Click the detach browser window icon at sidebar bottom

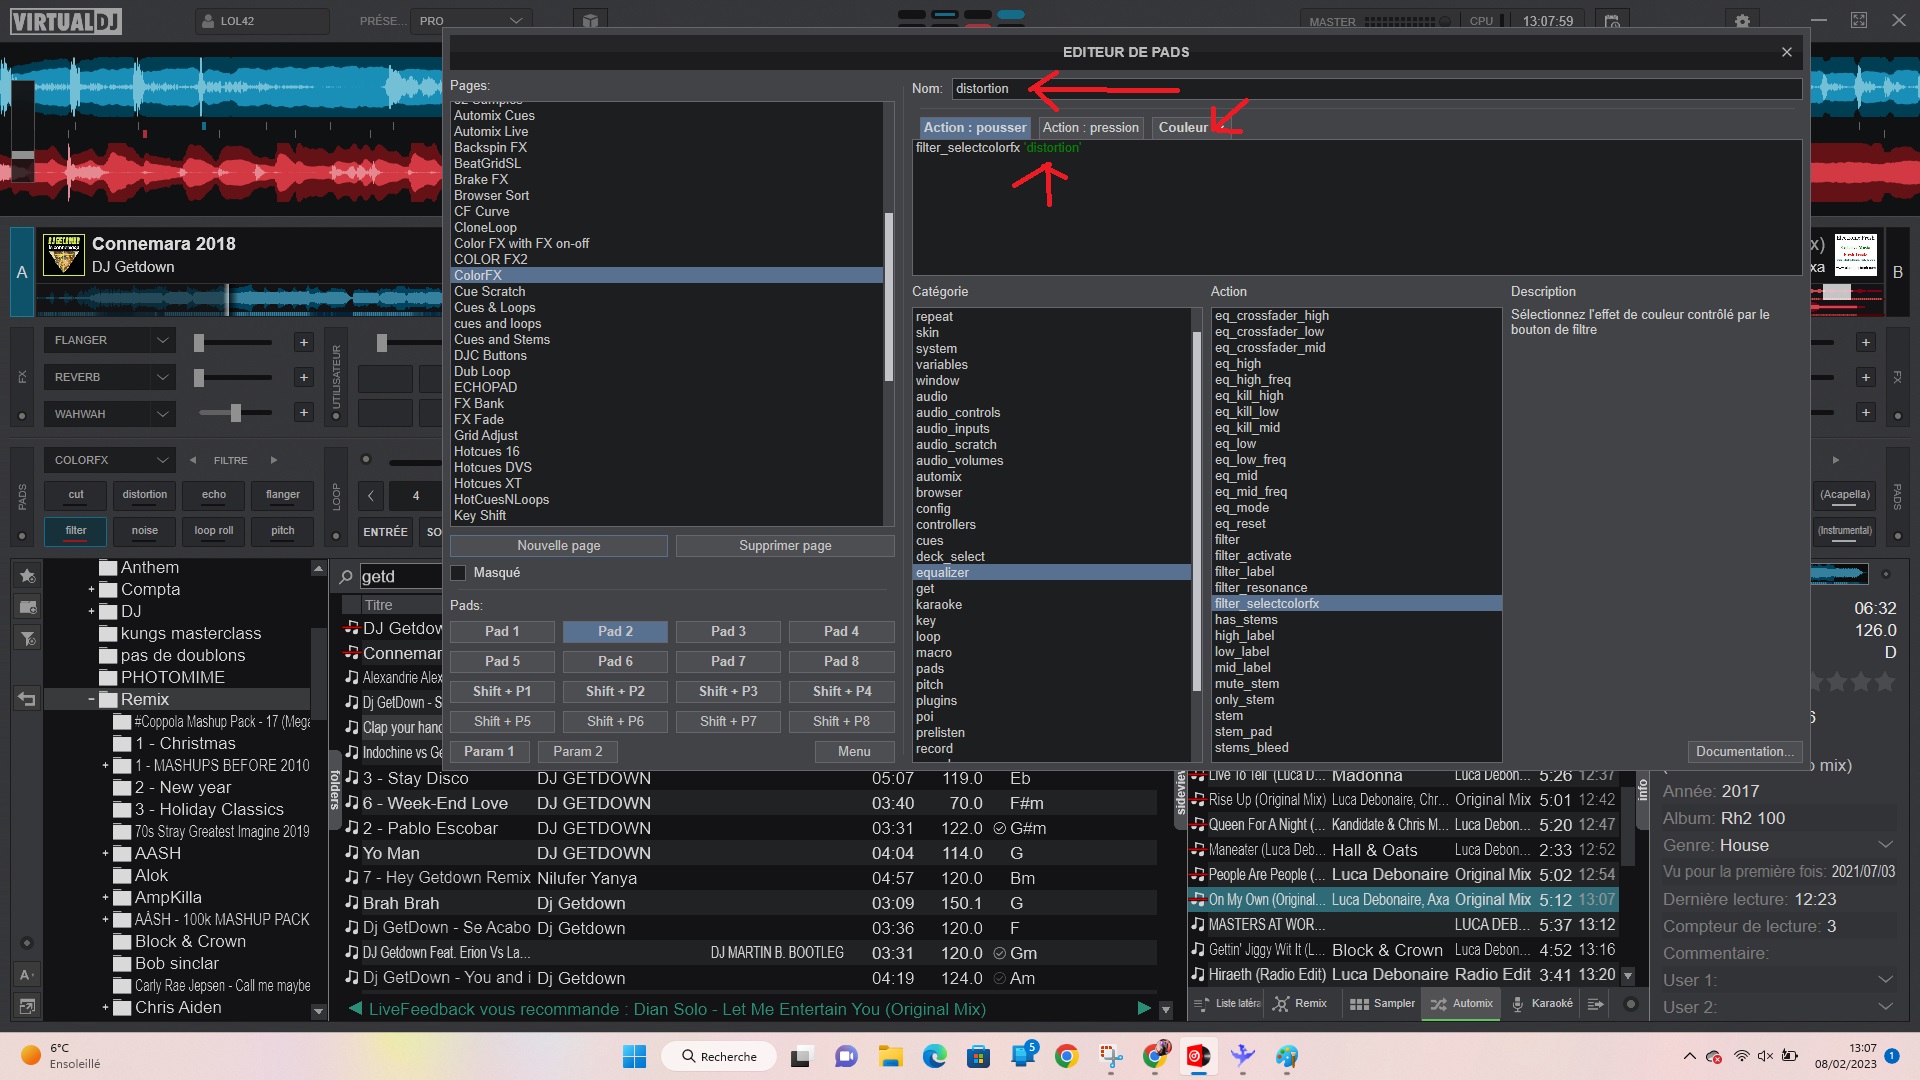(27, 1006)
